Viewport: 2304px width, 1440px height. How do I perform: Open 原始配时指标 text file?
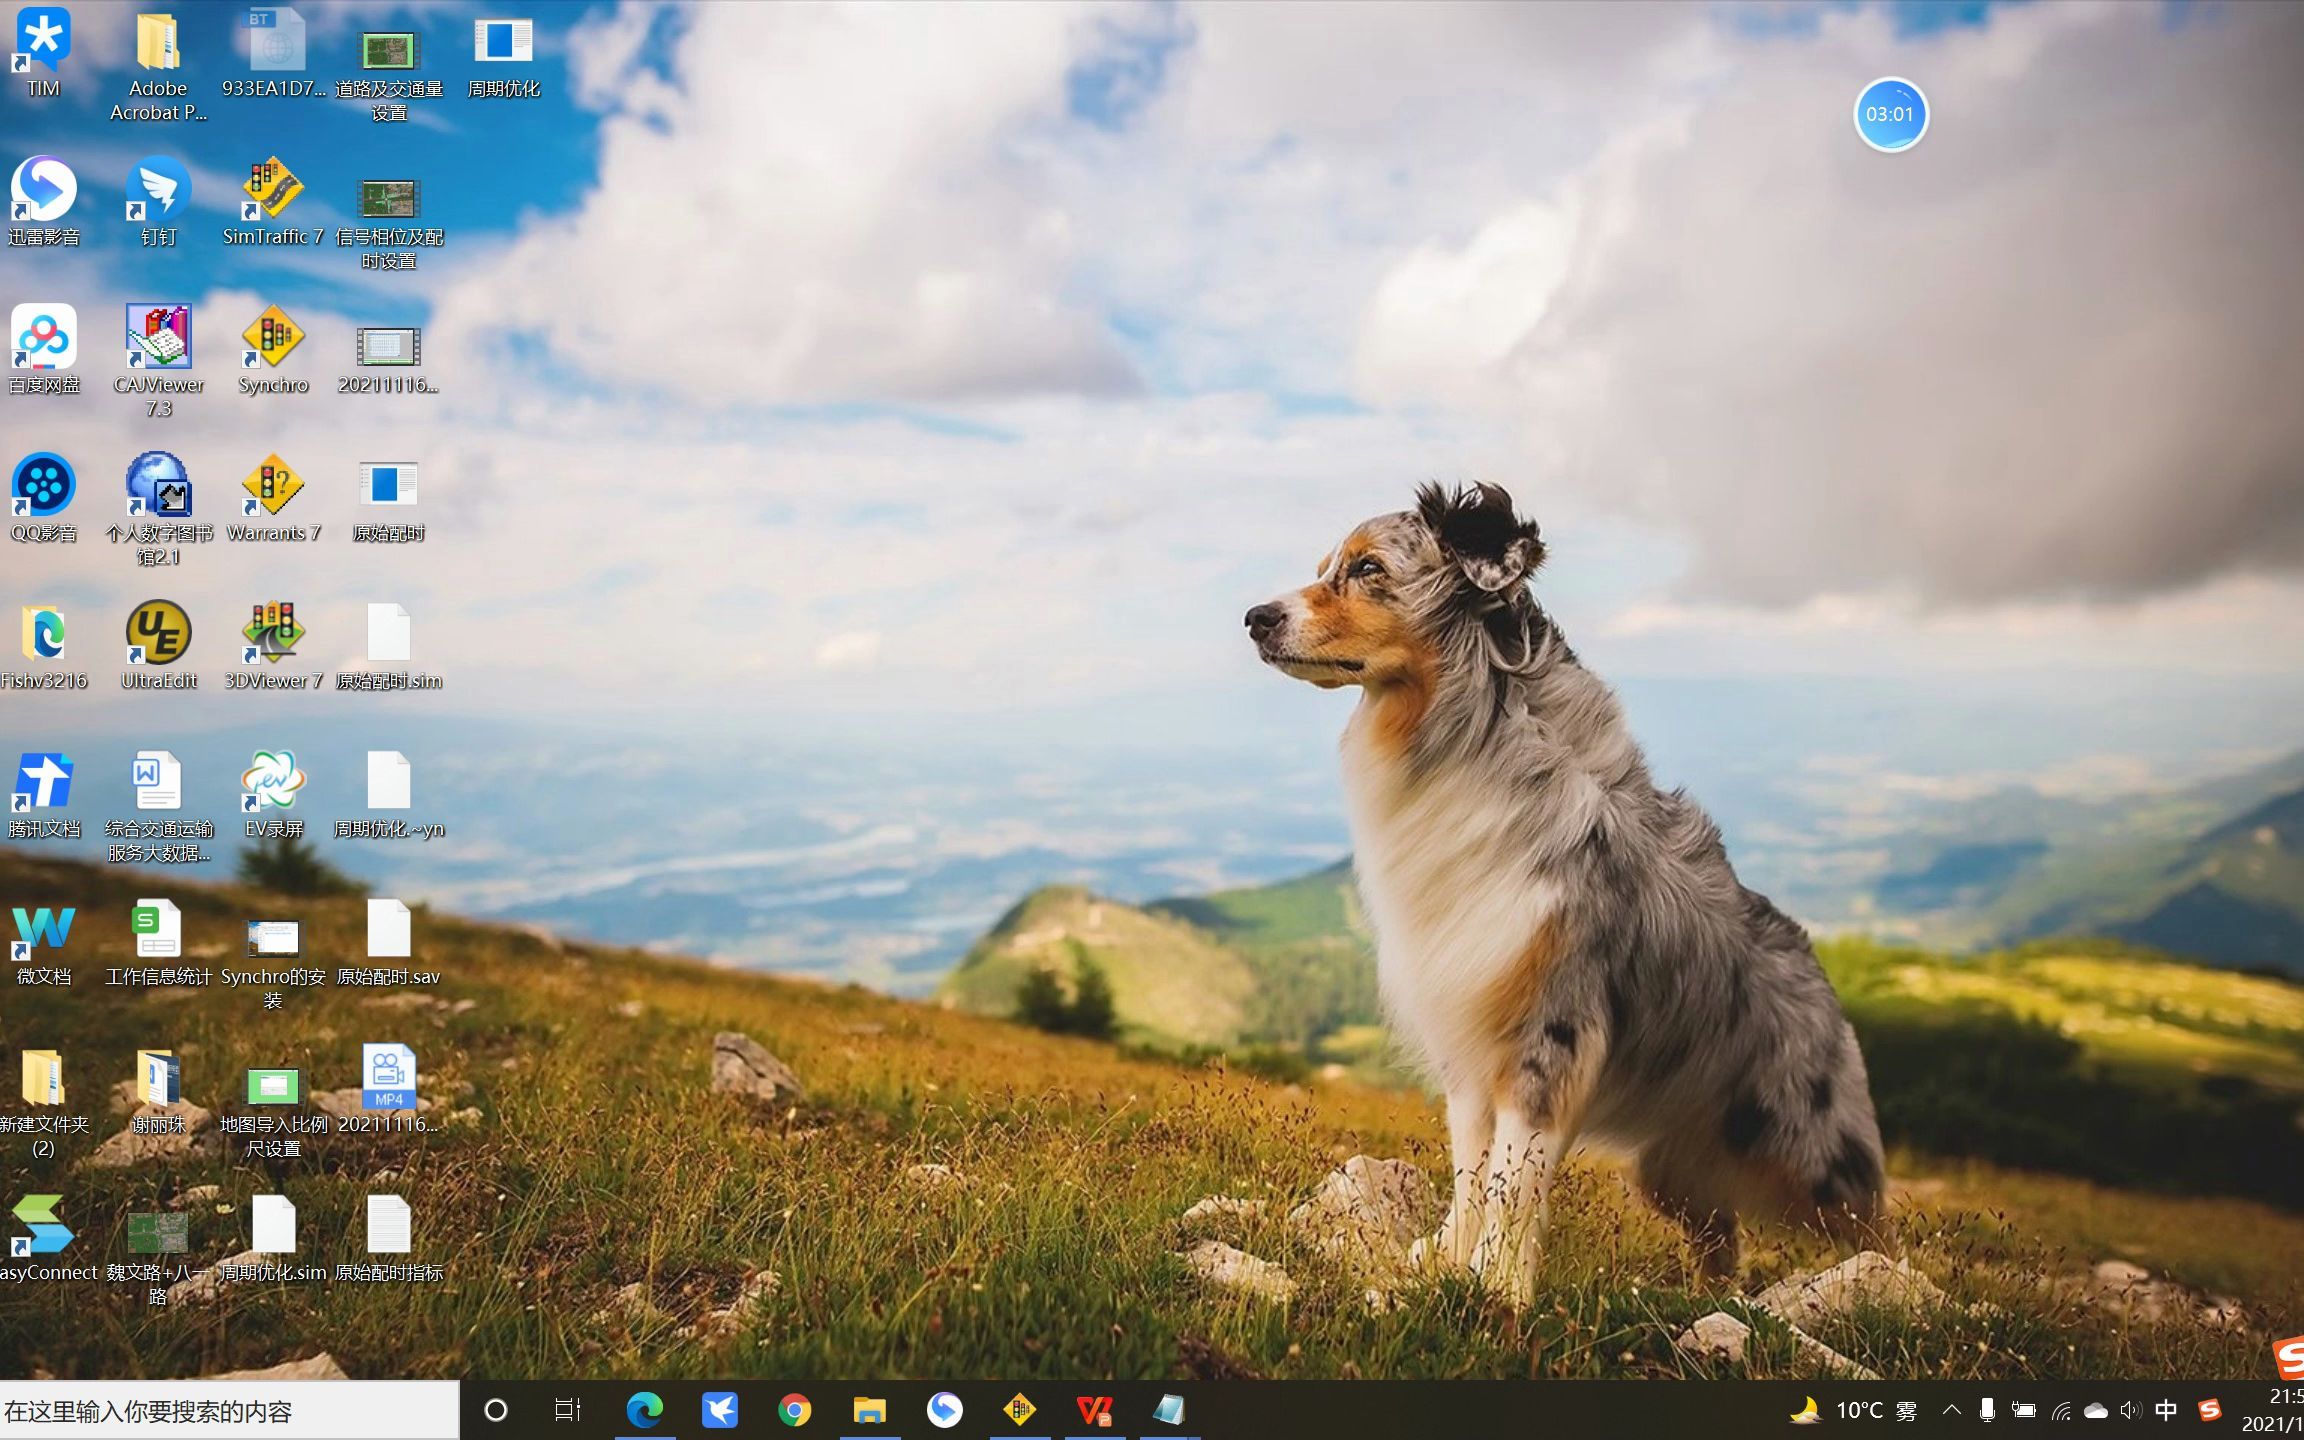coord(389,1236)
